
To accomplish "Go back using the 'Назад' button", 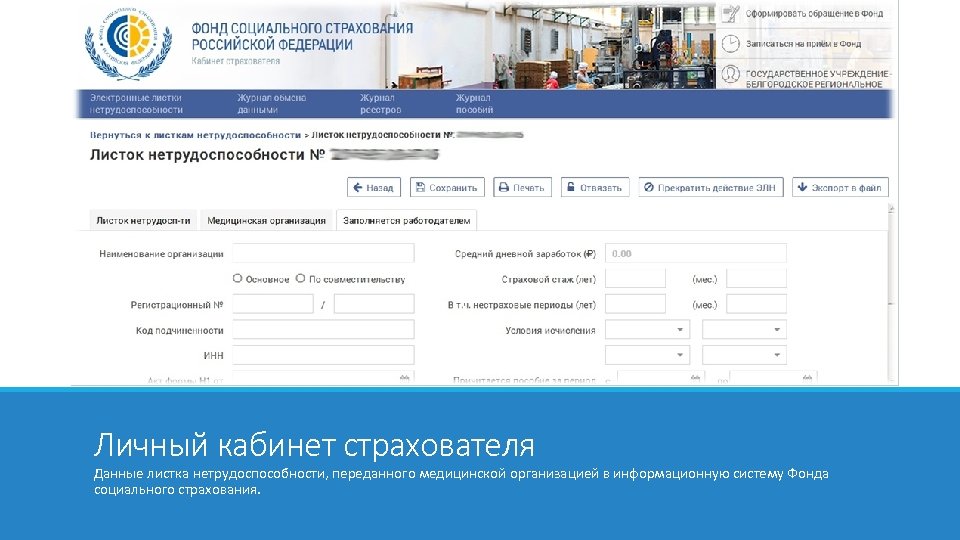I will tap(374, 187).
